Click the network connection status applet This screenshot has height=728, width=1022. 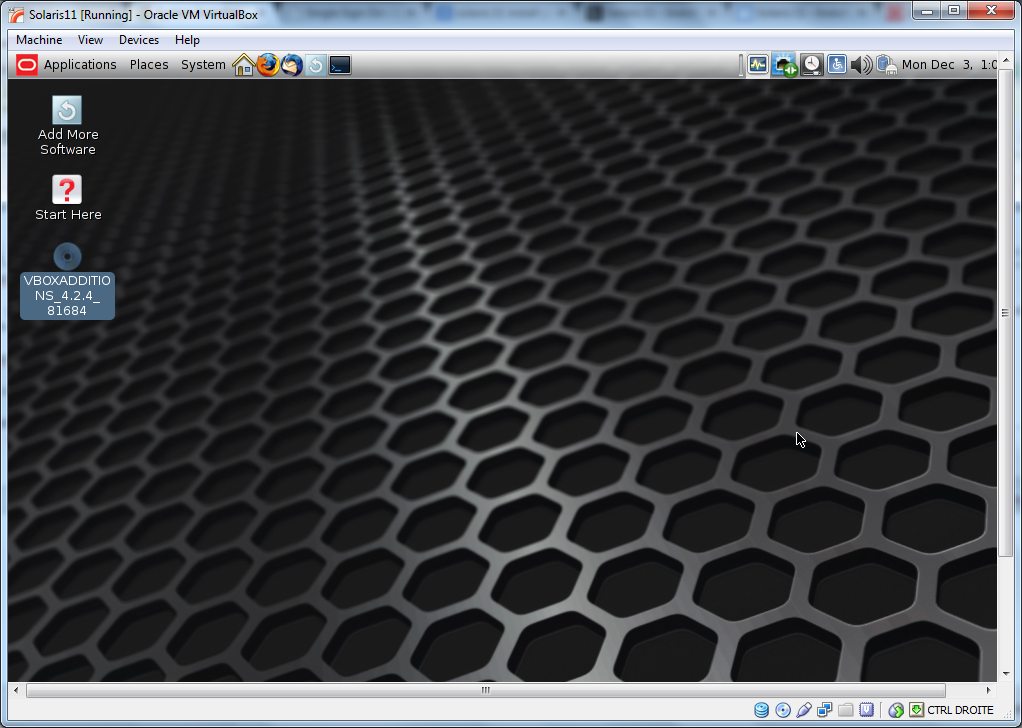(x=784, y=65)
